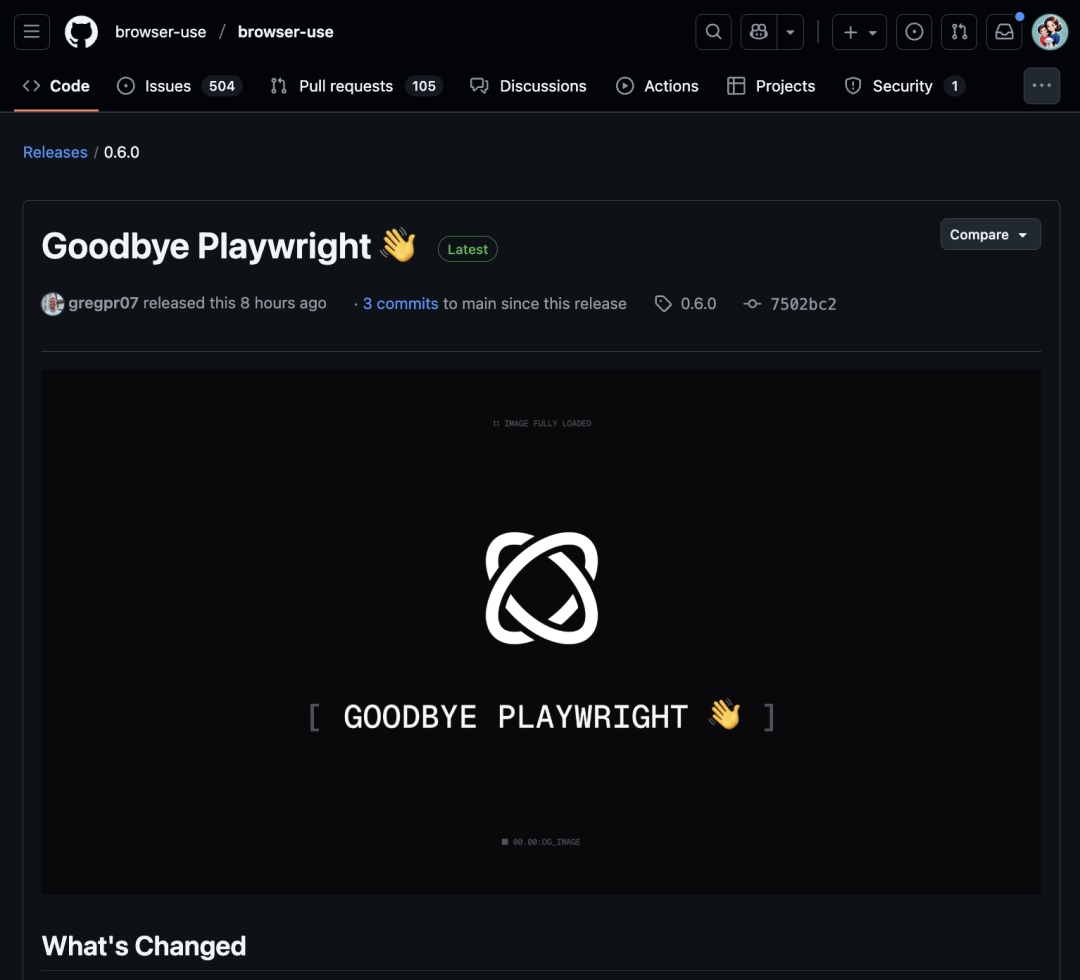Image resolution: width=1080 pixels, height=980 pixels.
Task: Expand the three-dot more tabs menu
Action: click(1041, 85)
